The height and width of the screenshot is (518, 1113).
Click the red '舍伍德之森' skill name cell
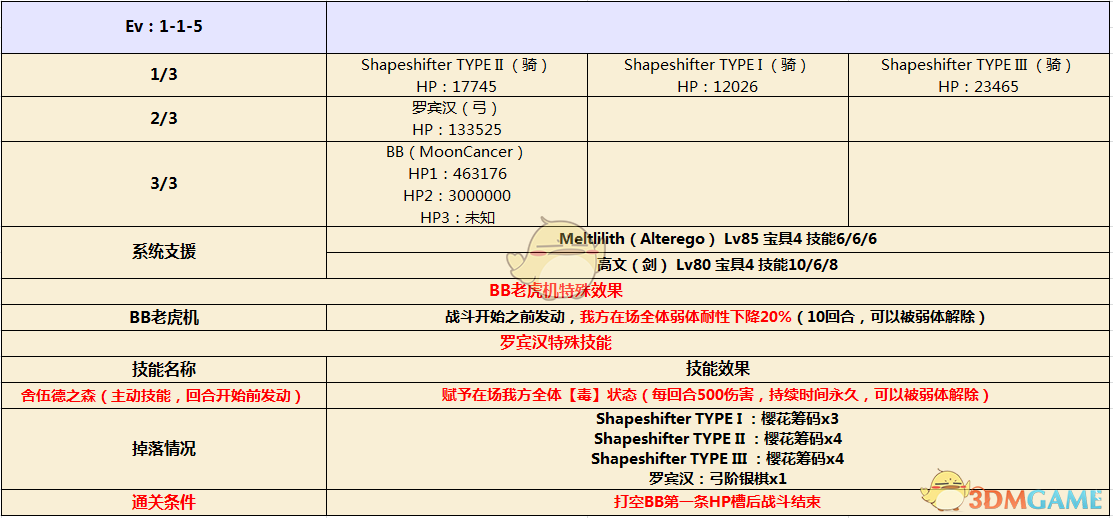164,395
